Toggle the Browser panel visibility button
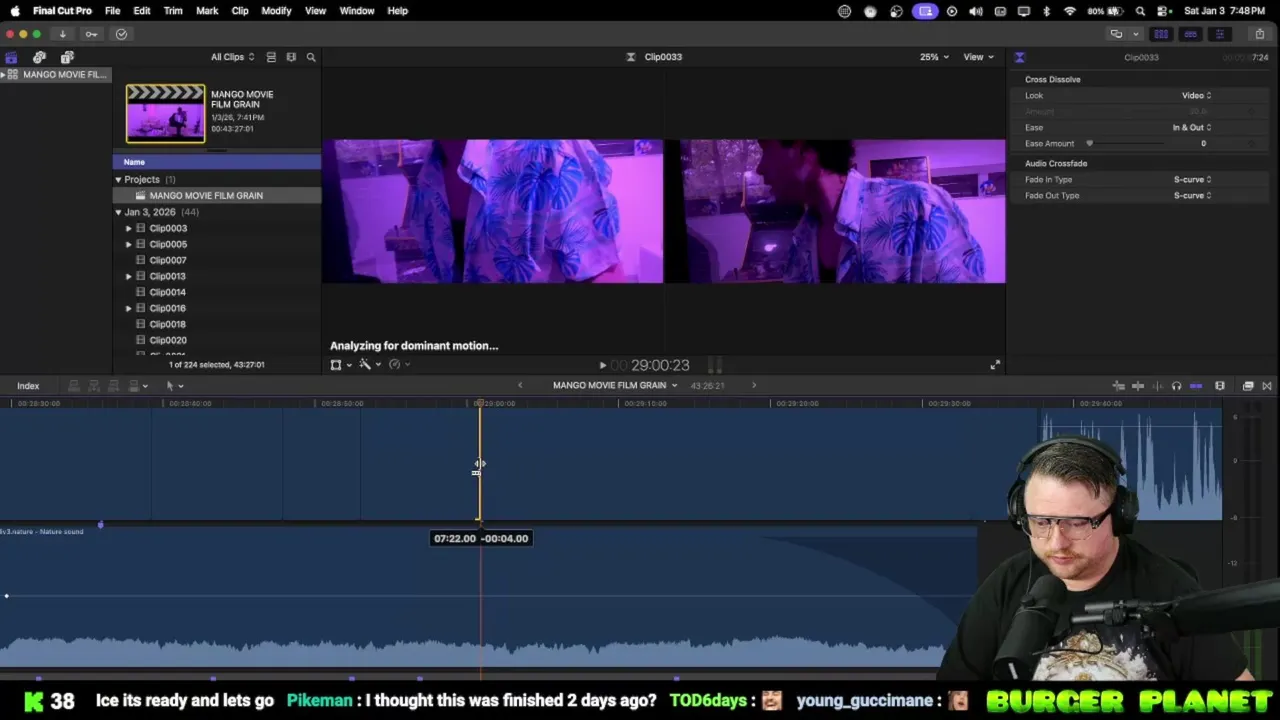This screenshot has height=720, width=1280. click(x=1161, y=34)
